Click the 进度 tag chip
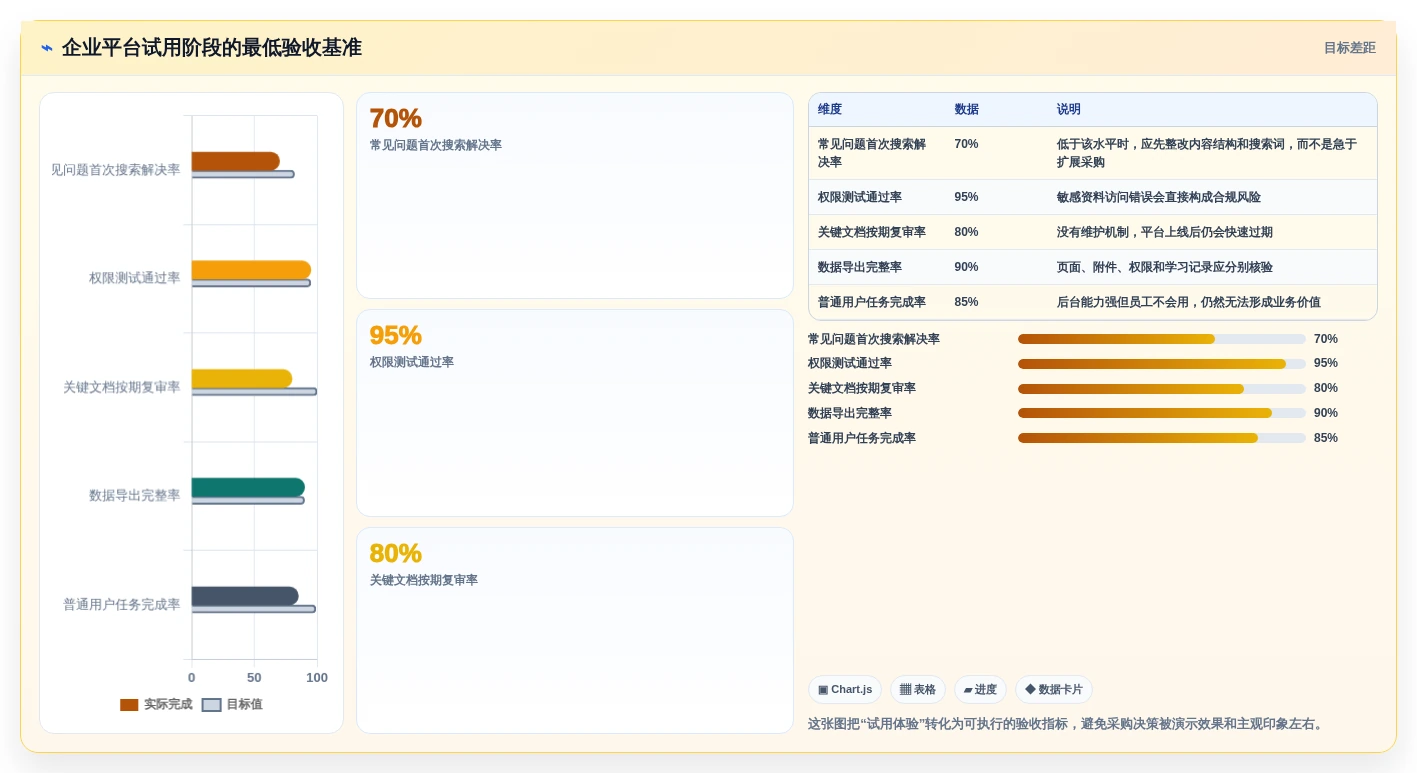 click(x=980, y=690)
